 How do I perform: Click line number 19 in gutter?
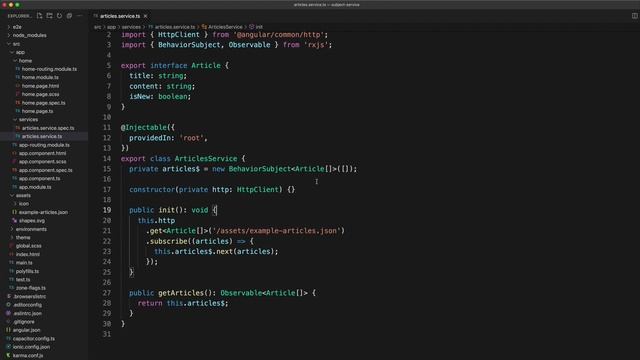107,210
